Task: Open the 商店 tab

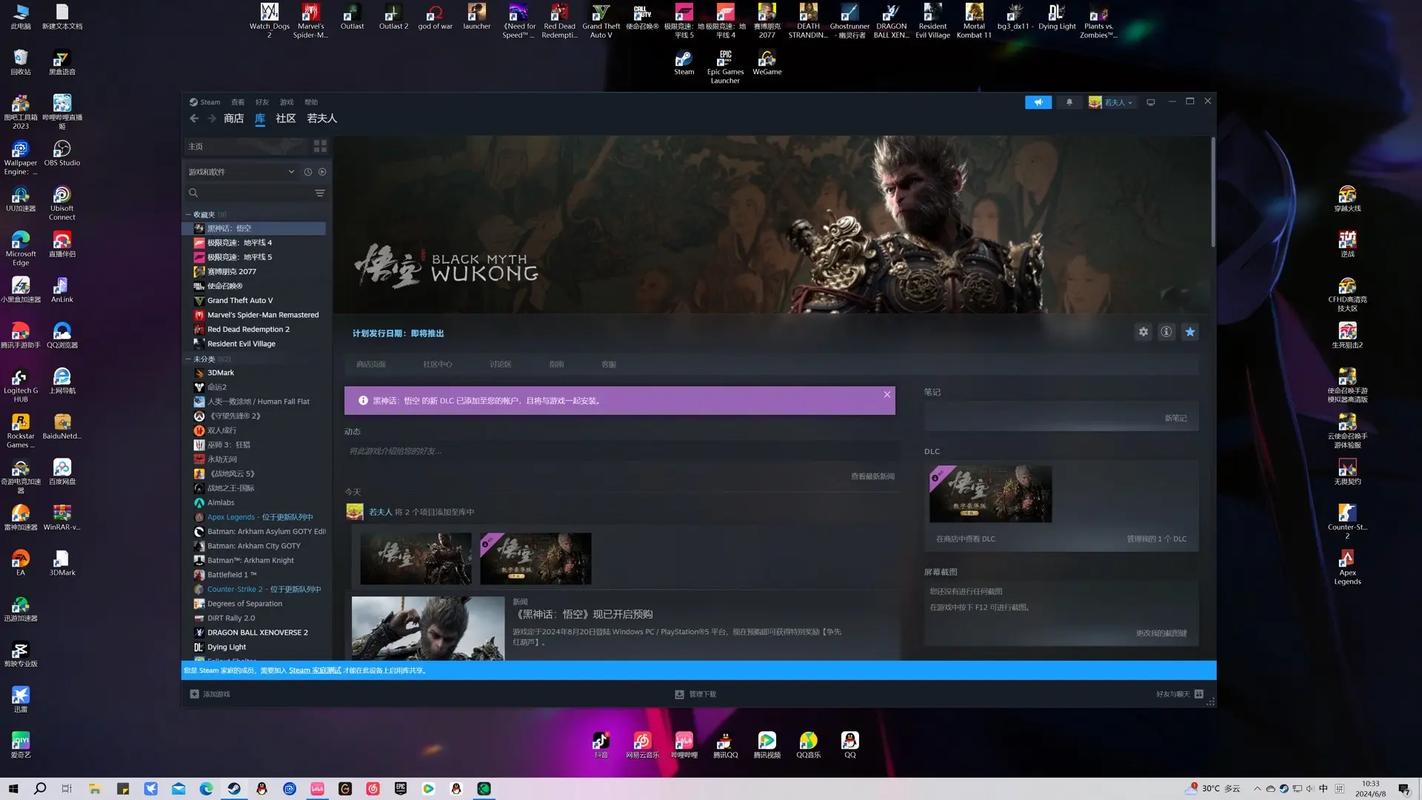Action: (x=234, y=118)
